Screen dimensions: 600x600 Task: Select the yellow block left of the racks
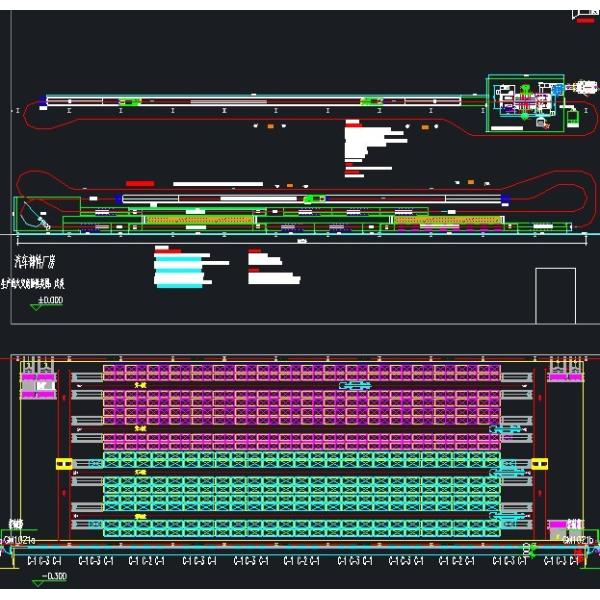coord(64,464)
